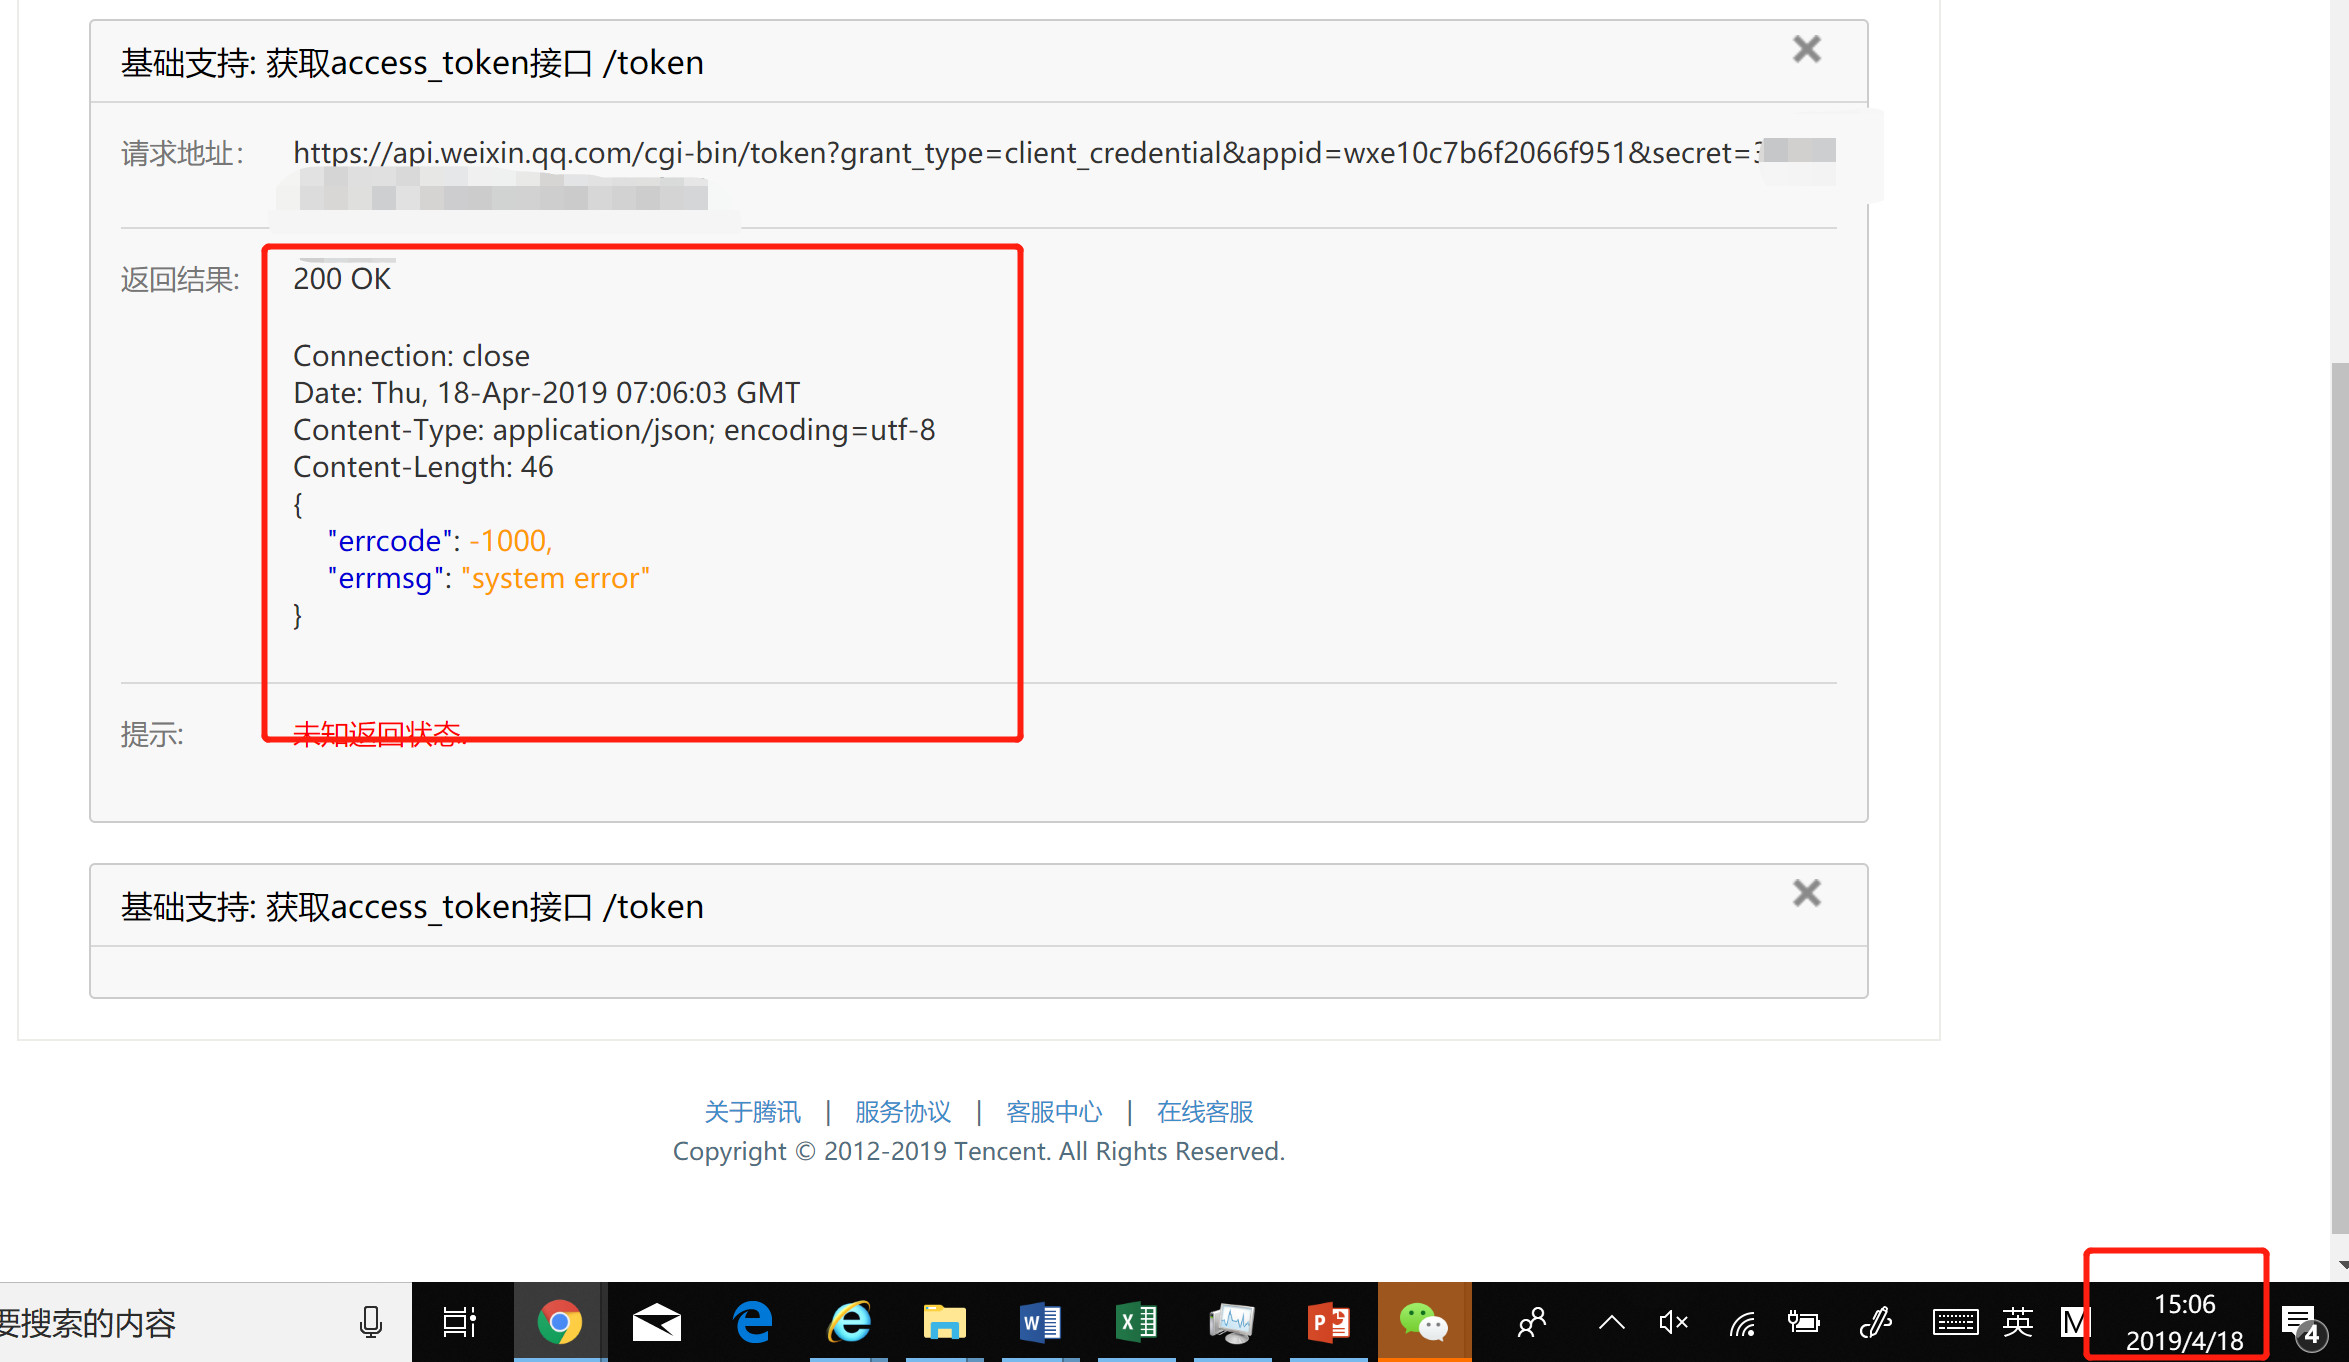2349x1362 pixels.
Task: Click the request URL text
Action: tap(1027, 153)
